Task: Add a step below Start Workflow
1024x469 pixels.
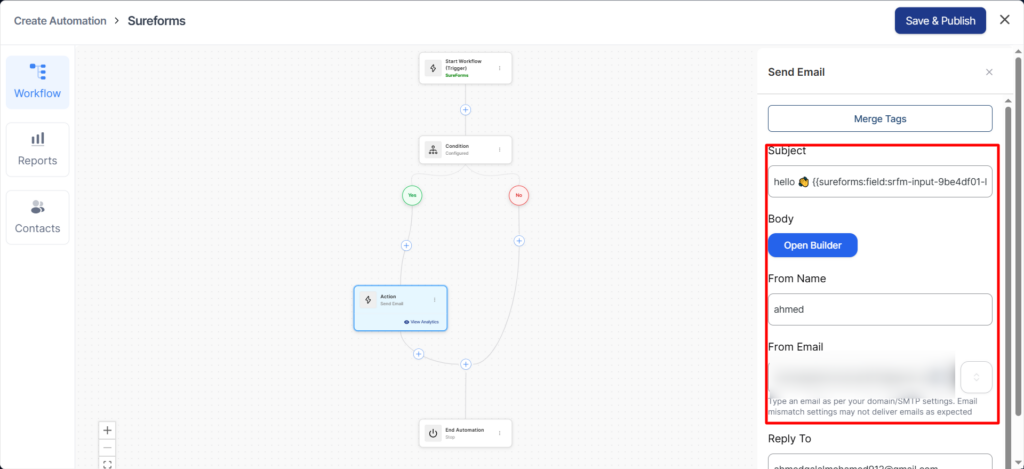Action: [x=465, y=109]
